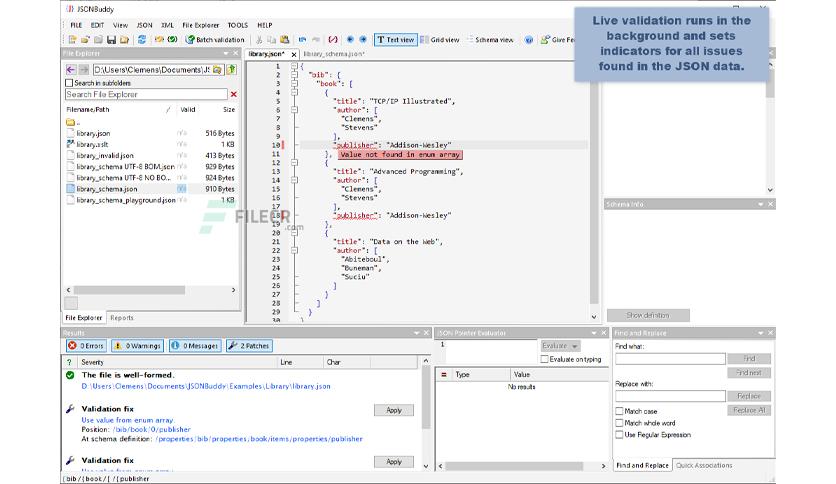Collapse the "author" fold marker on line 6
The width and height of the screenshot is (836, 484).
pos(294,110)
